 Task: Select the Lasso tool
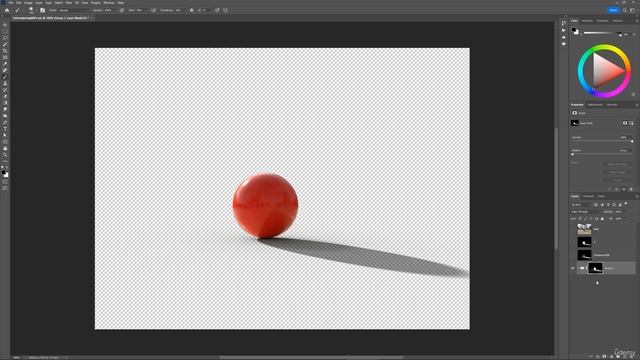[x=5, y=38]
